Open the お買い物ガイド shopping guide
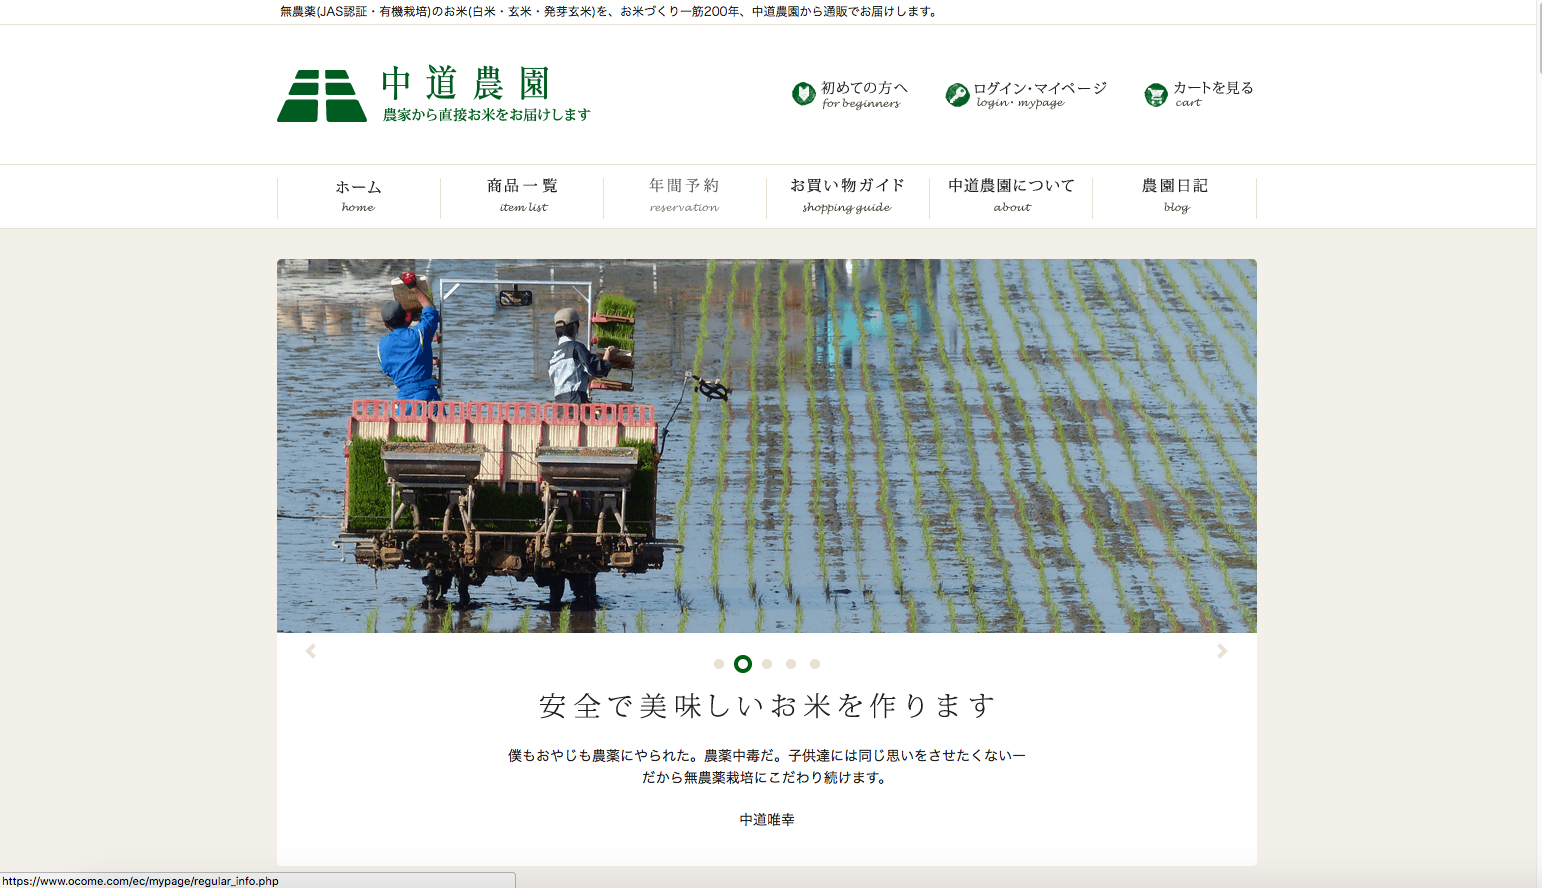Viewport: 1542px width, 888px height. coord(847,195)
